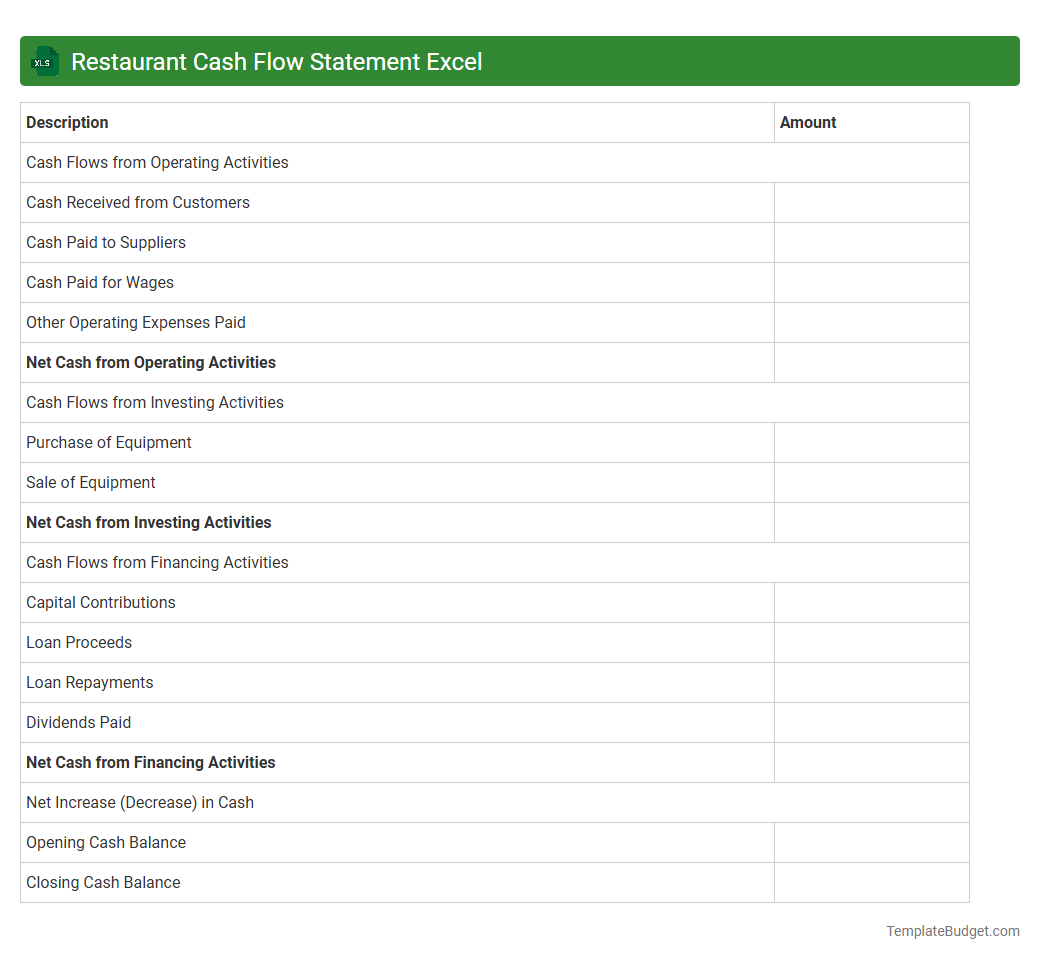This screenshot has width=1040, height=960.
Task: Click the Purchase of Equipment amount cell
Action: point(871,442)
